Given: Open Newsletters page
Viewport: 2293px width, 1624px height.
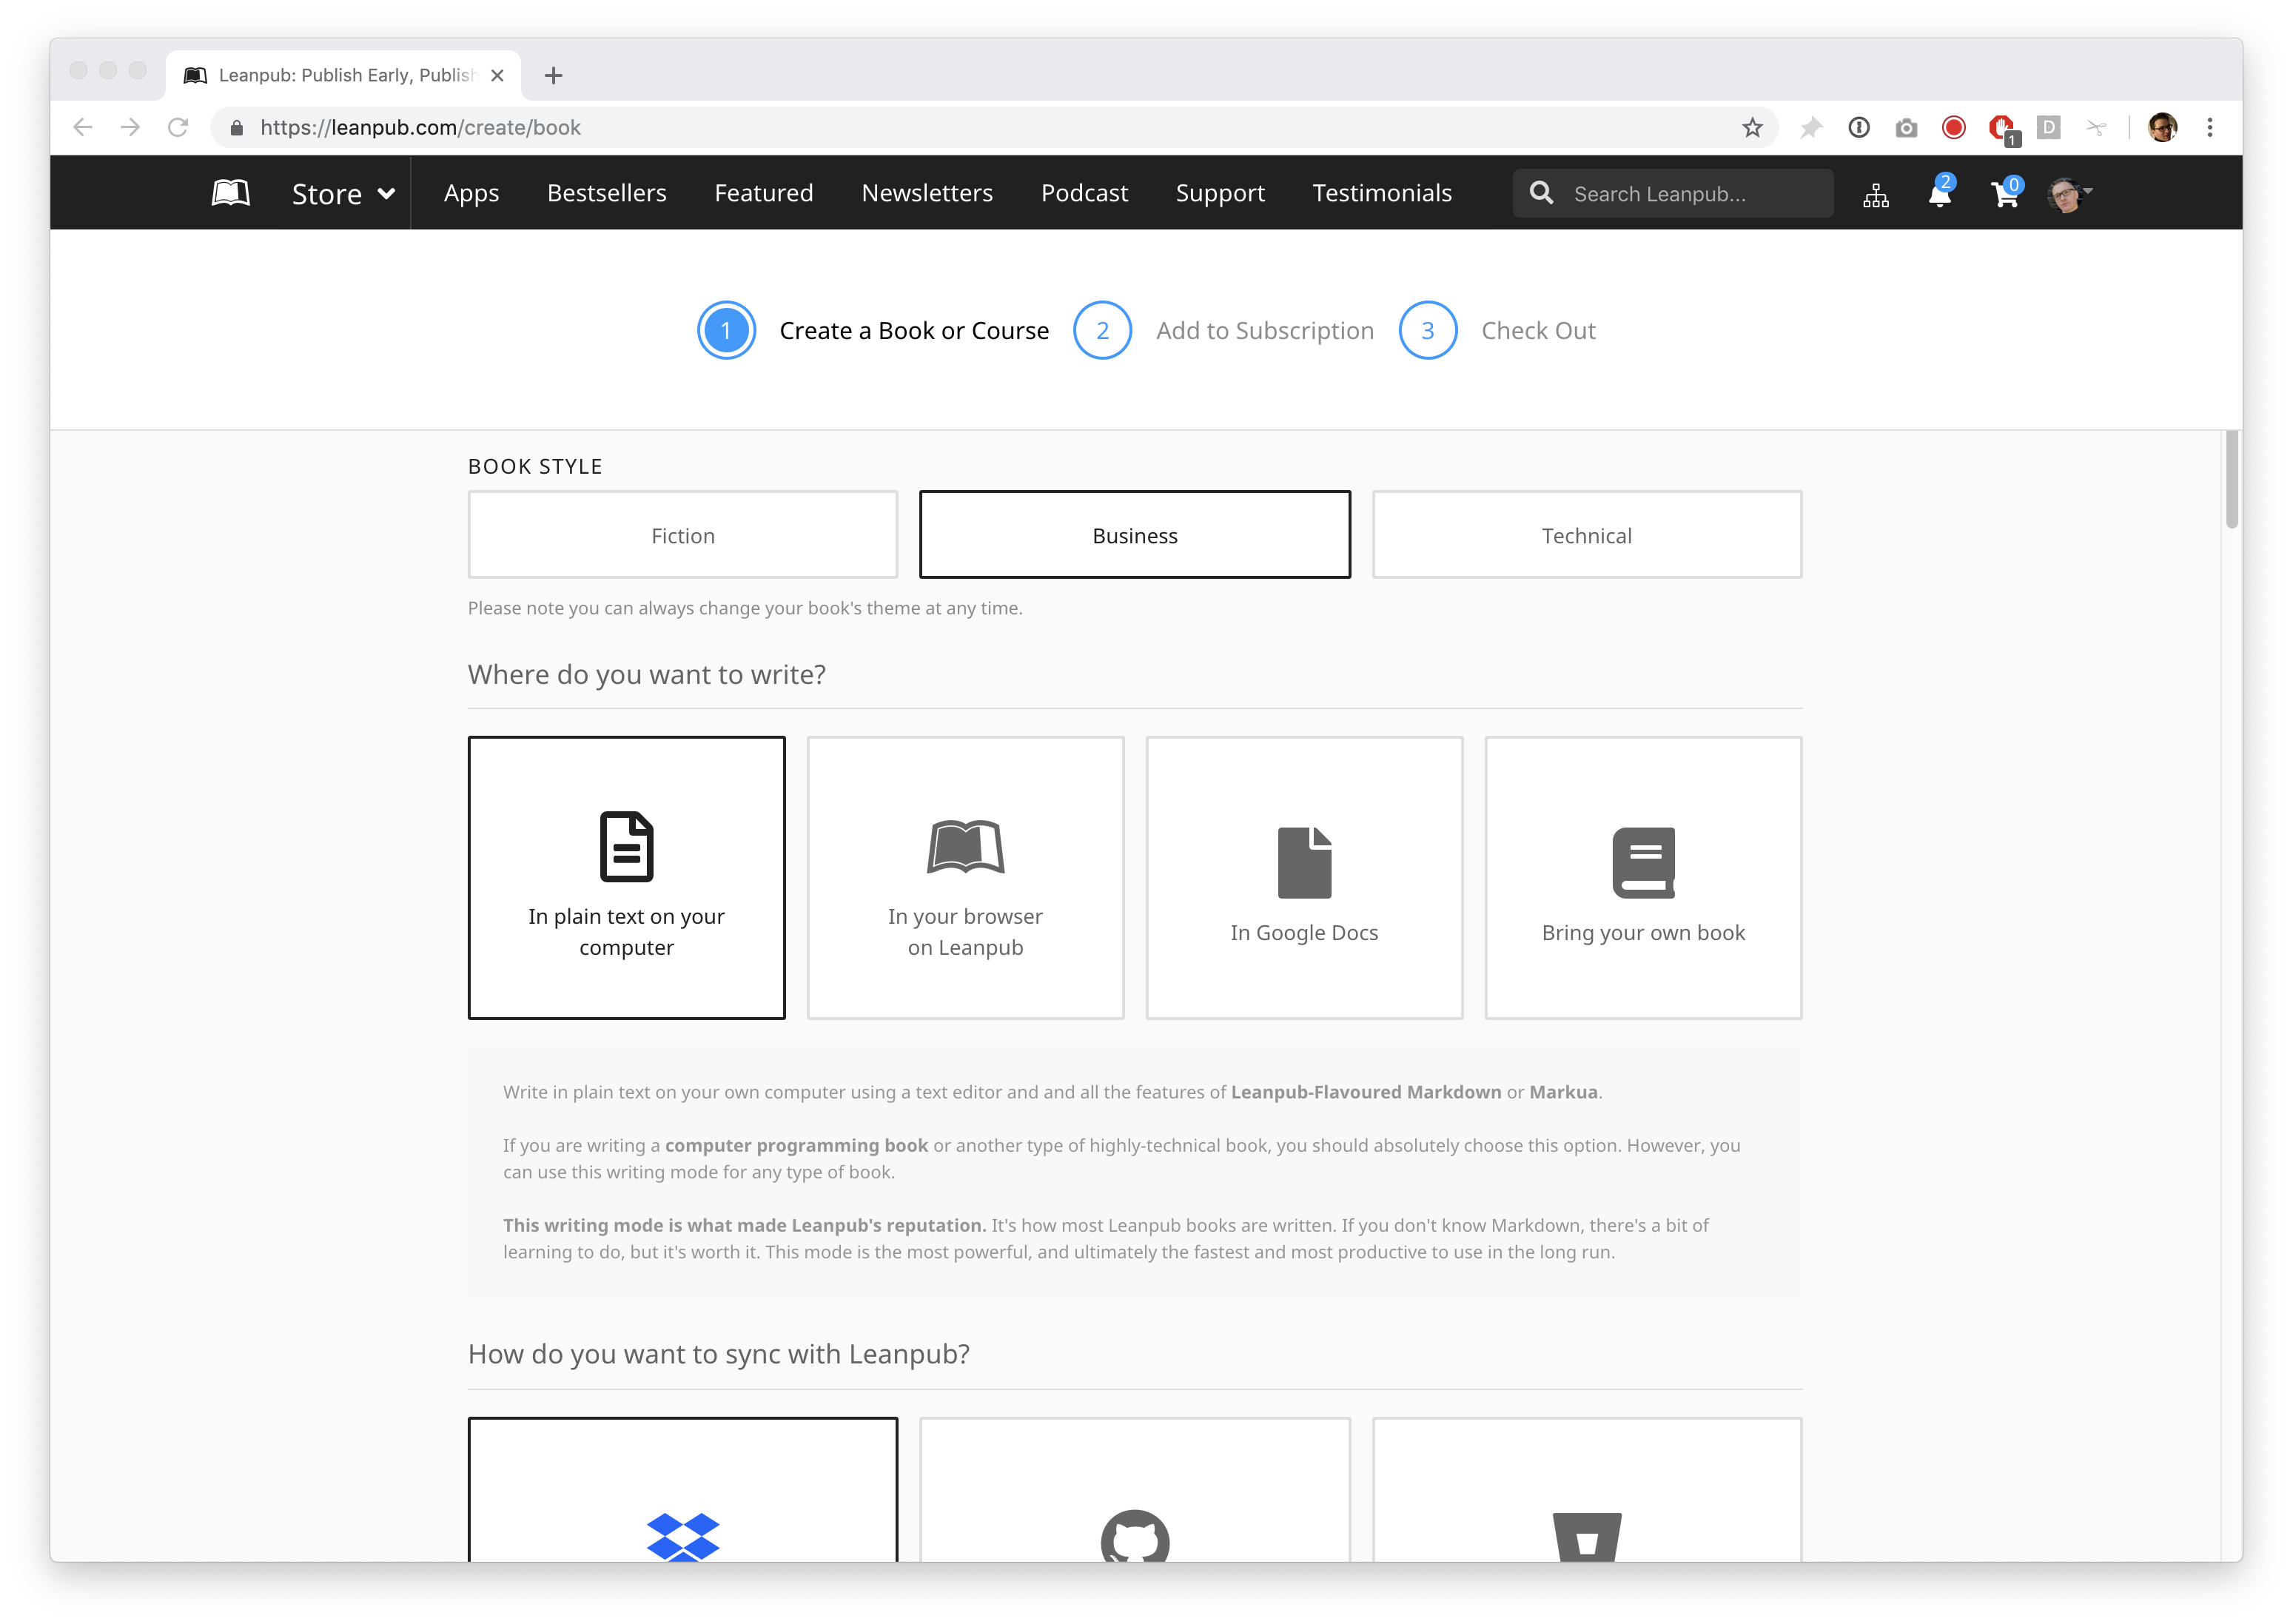Looking at the screenshot, I should 927,193.
